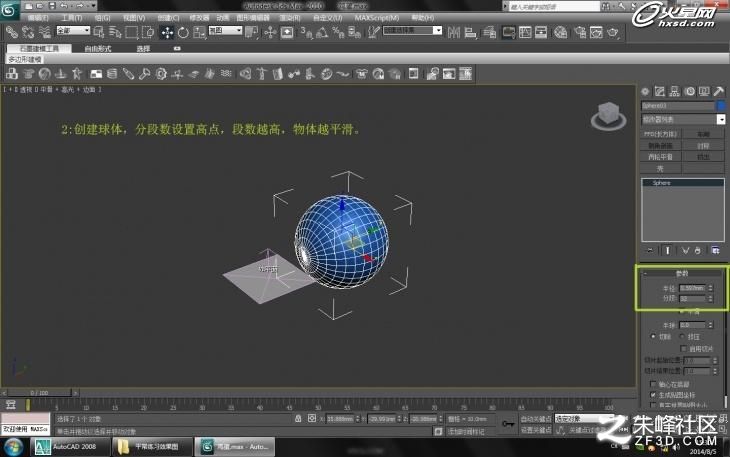Toggle the 3D Snaps icon
This screenshot has width=730, height=457.
306,32
